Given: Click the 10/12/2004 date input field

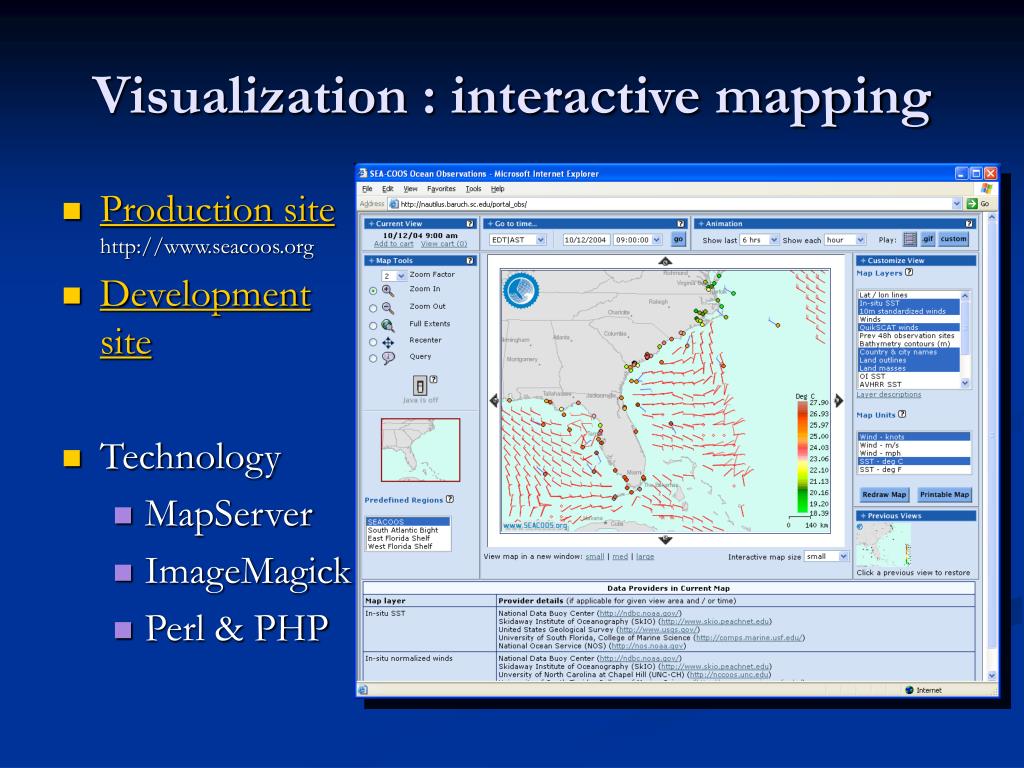Looking at the screenshot, I should pos(585,240).
